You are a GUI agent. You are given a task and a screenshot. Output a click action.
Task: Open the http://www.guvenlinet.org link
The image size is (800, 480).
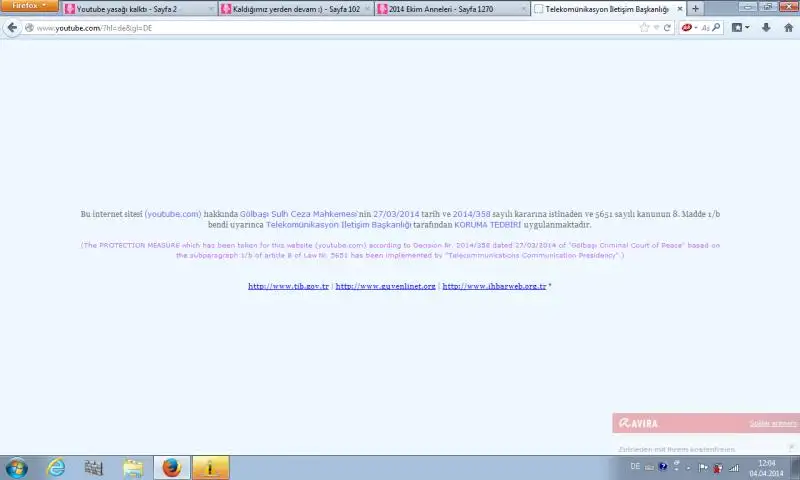click(385, 286)
